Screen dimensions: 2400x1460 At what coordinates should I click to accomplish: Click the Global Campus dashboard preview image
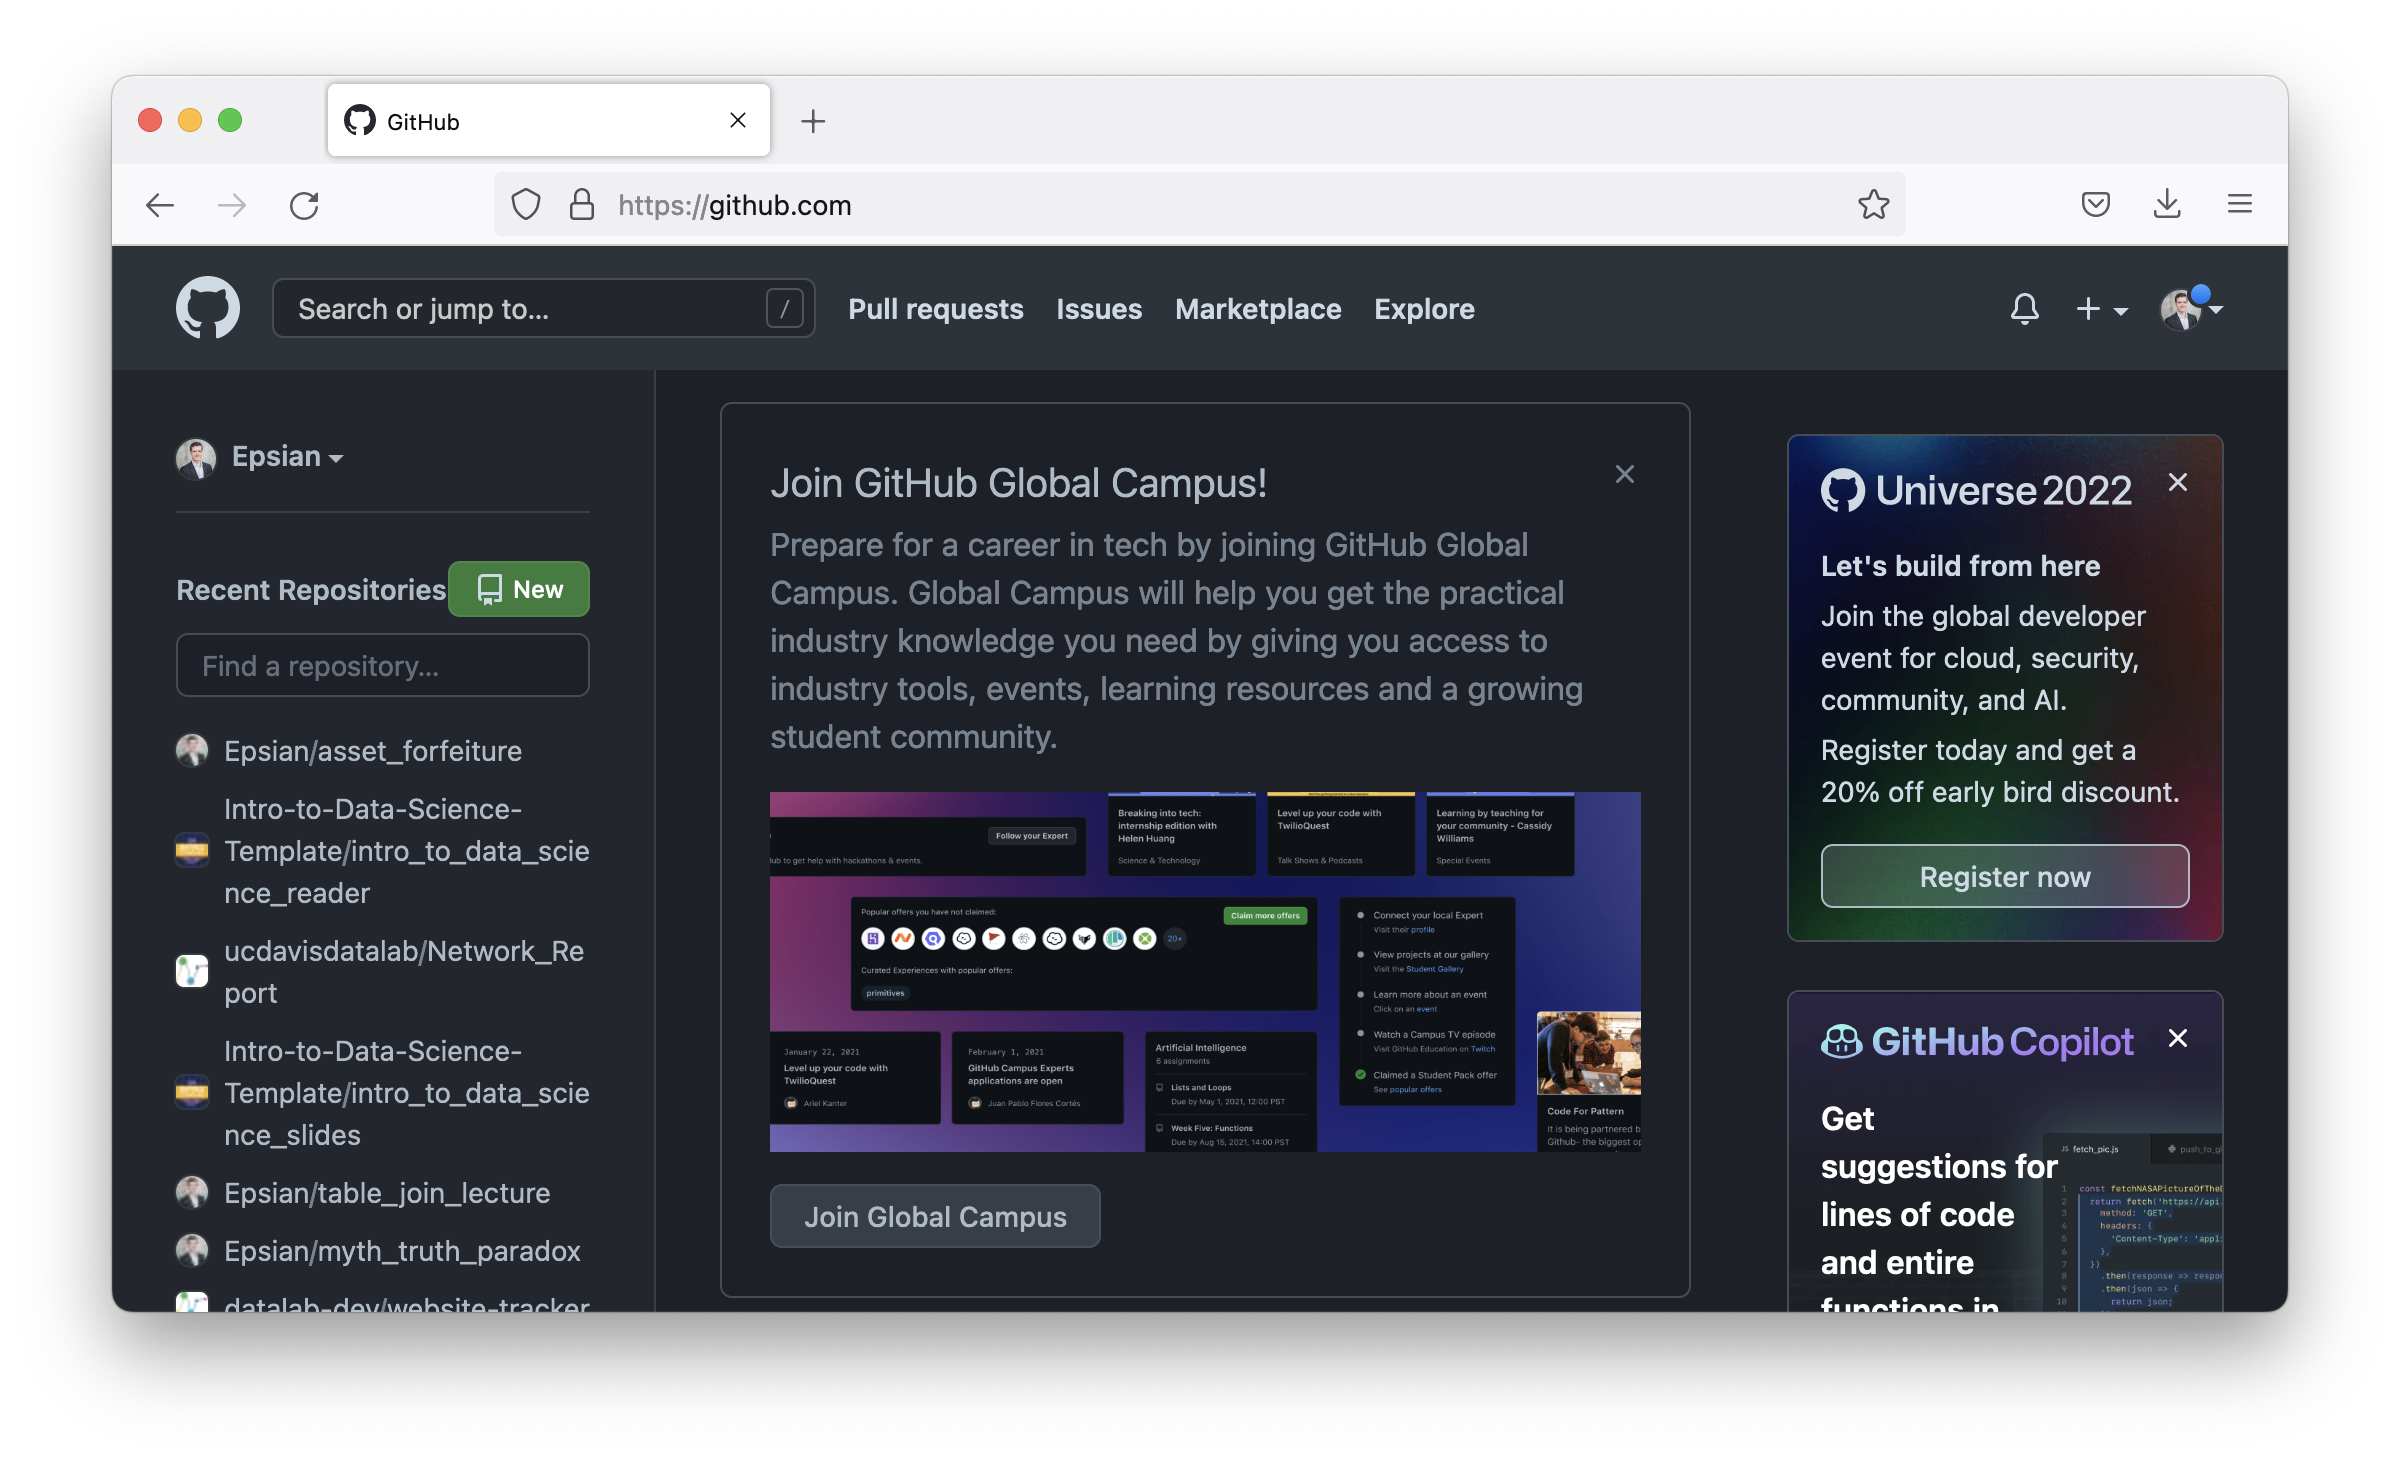coord(1204,971)
